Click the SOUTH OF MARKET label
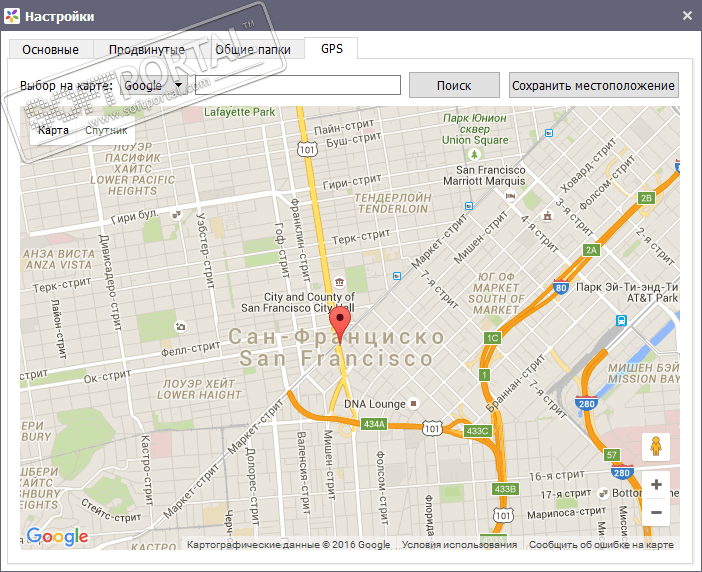The image size is (702, 572). pyautogui.click(x=496, y=304)
